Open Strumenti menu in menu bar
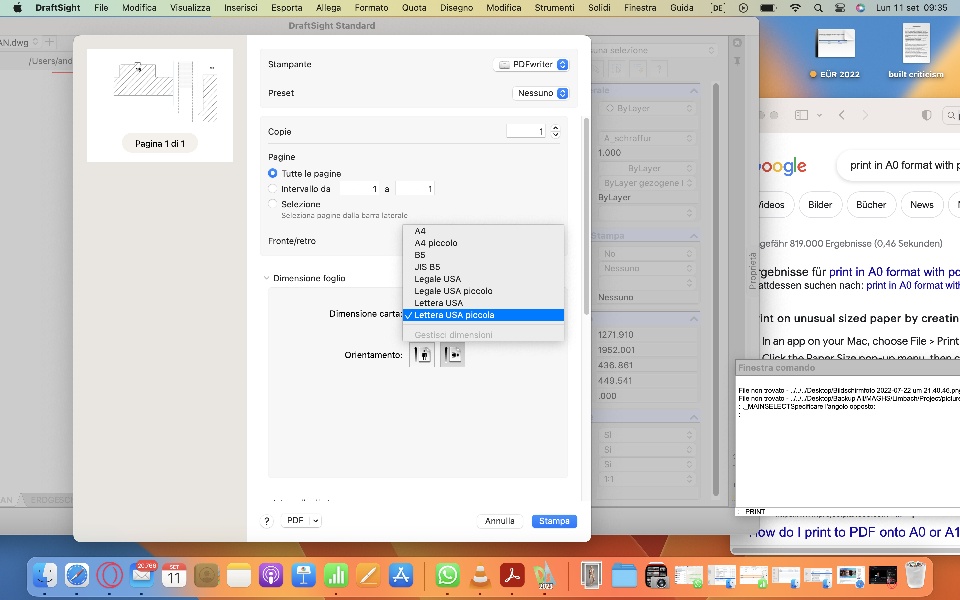This screenshot has width=960, height=600. pos(554,8)
